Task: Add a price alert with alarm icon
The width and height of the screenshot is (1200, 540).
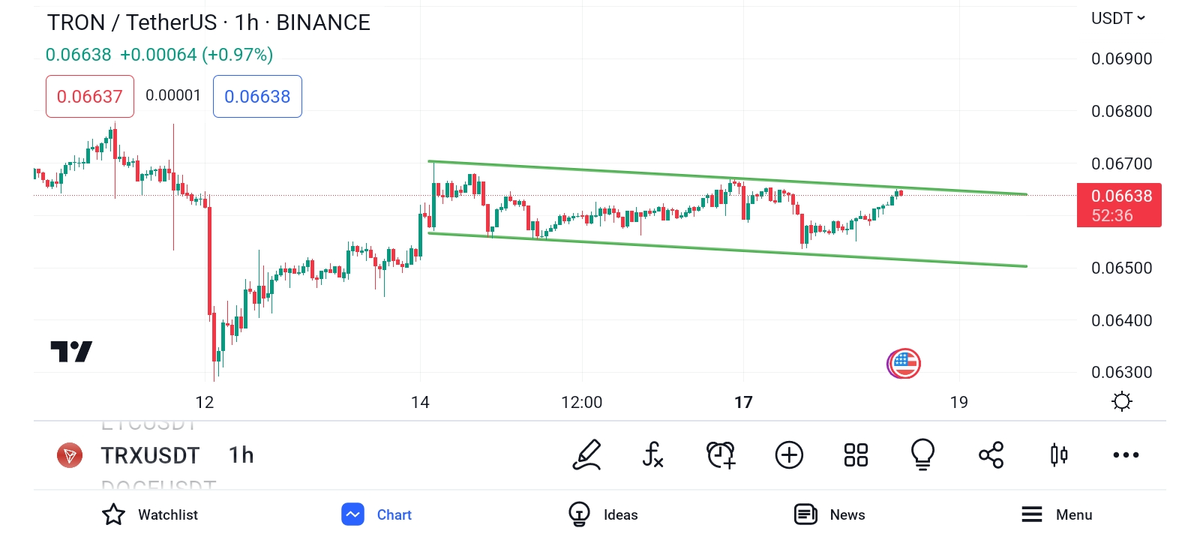Action: 720,455
